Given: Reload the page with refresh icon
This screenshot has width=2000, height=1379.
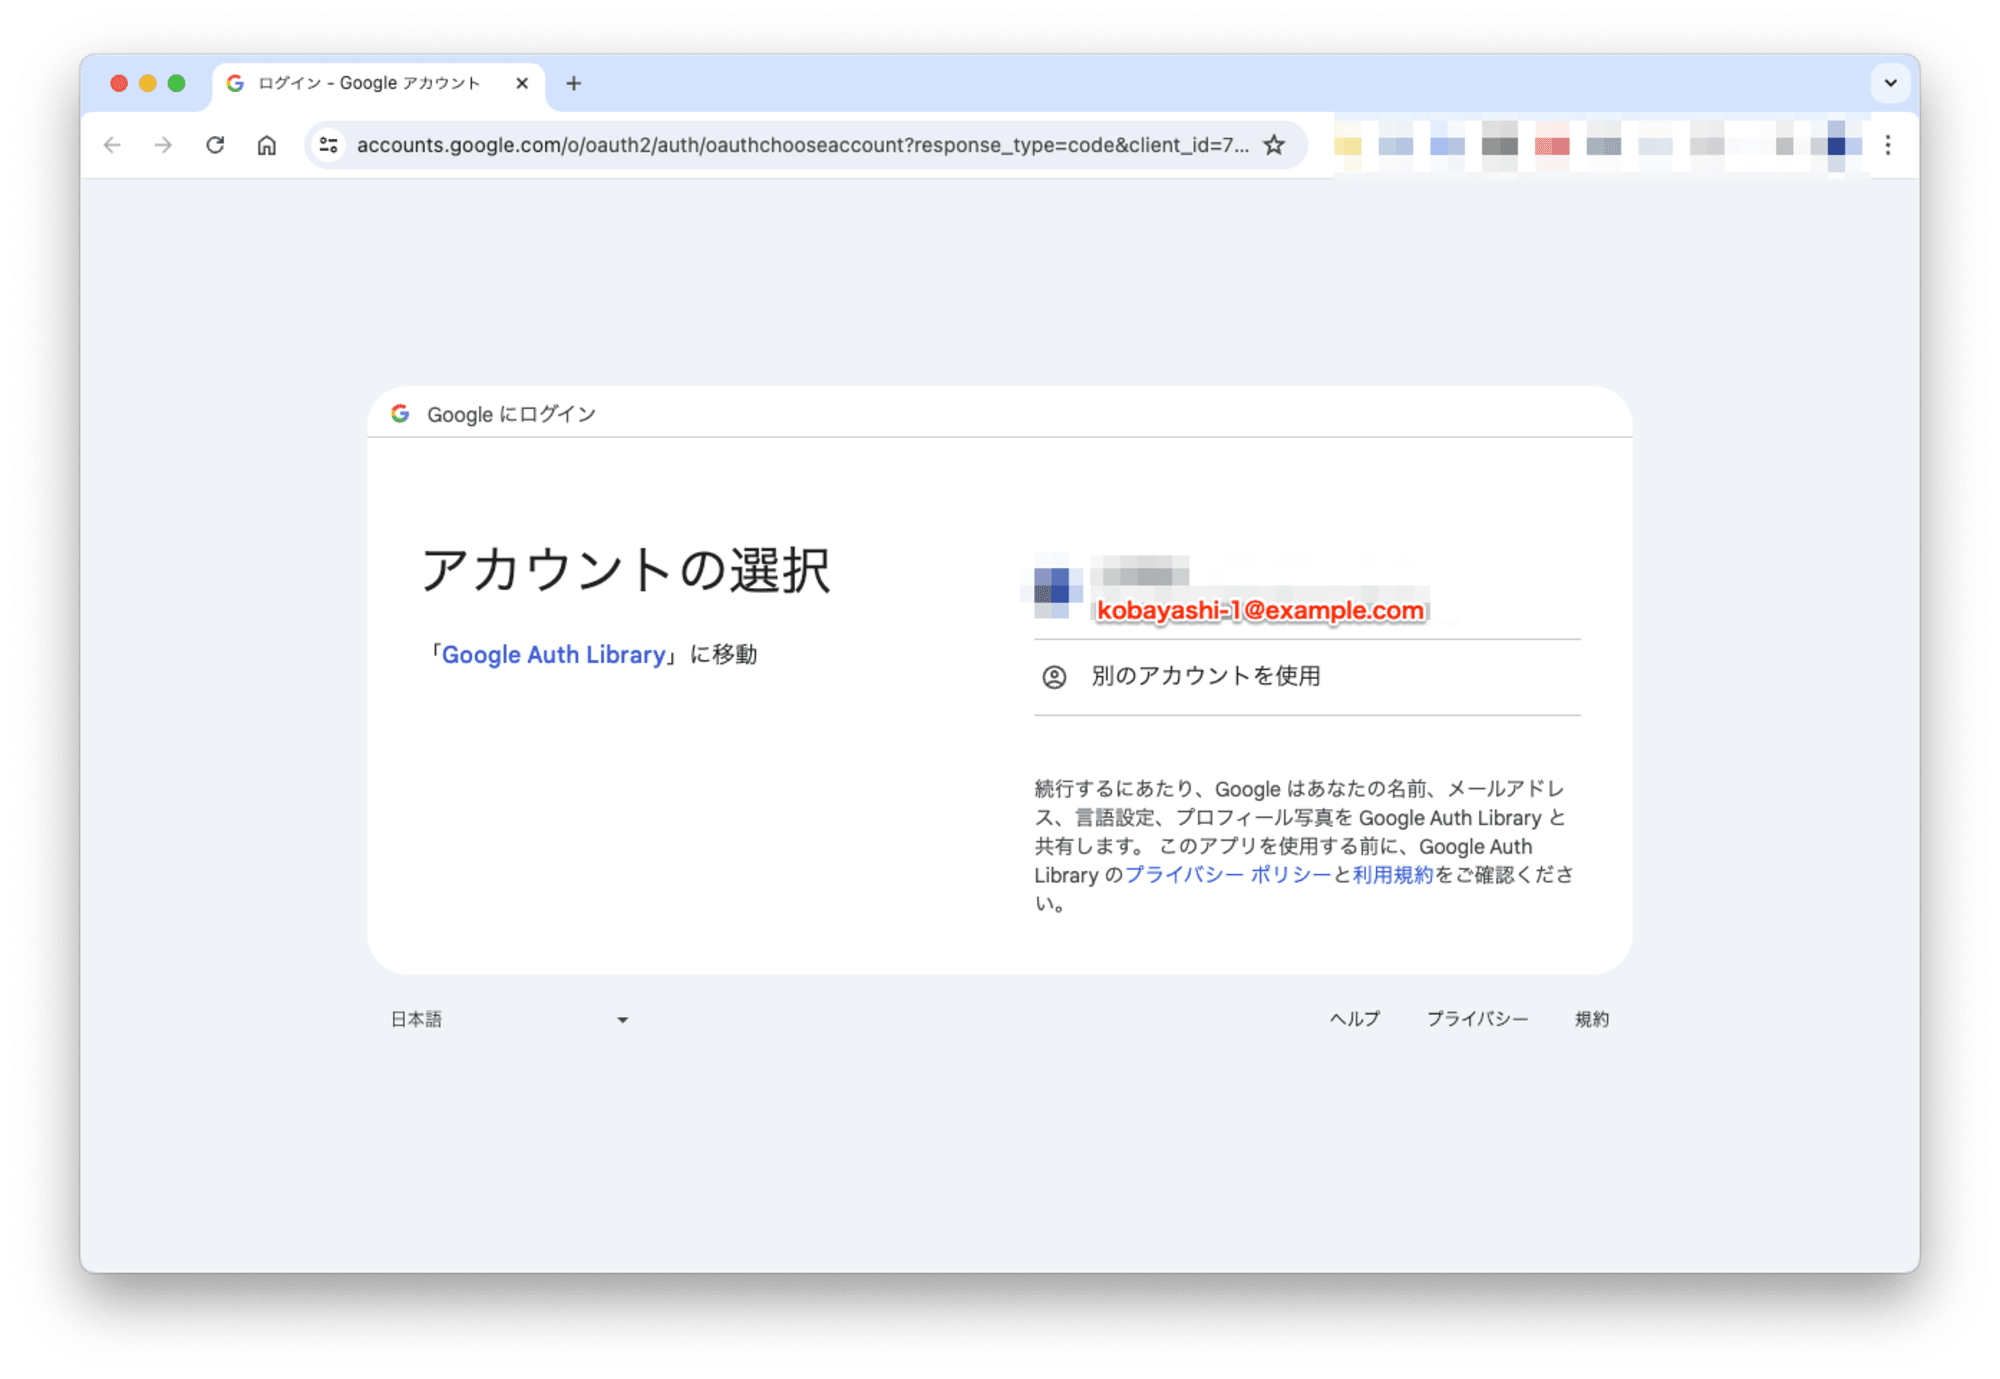Looking at the screenshot, I should click(x=215, y=145).
